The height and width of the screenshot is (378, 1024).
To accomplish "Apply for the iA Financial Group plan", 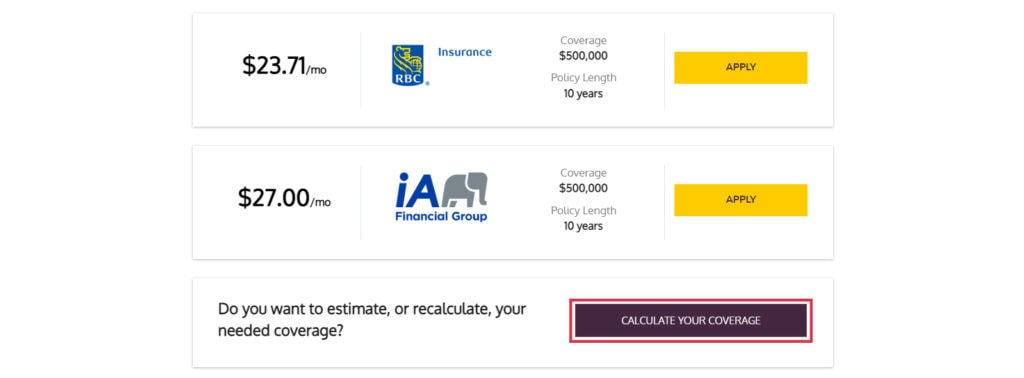I will 741,200.
